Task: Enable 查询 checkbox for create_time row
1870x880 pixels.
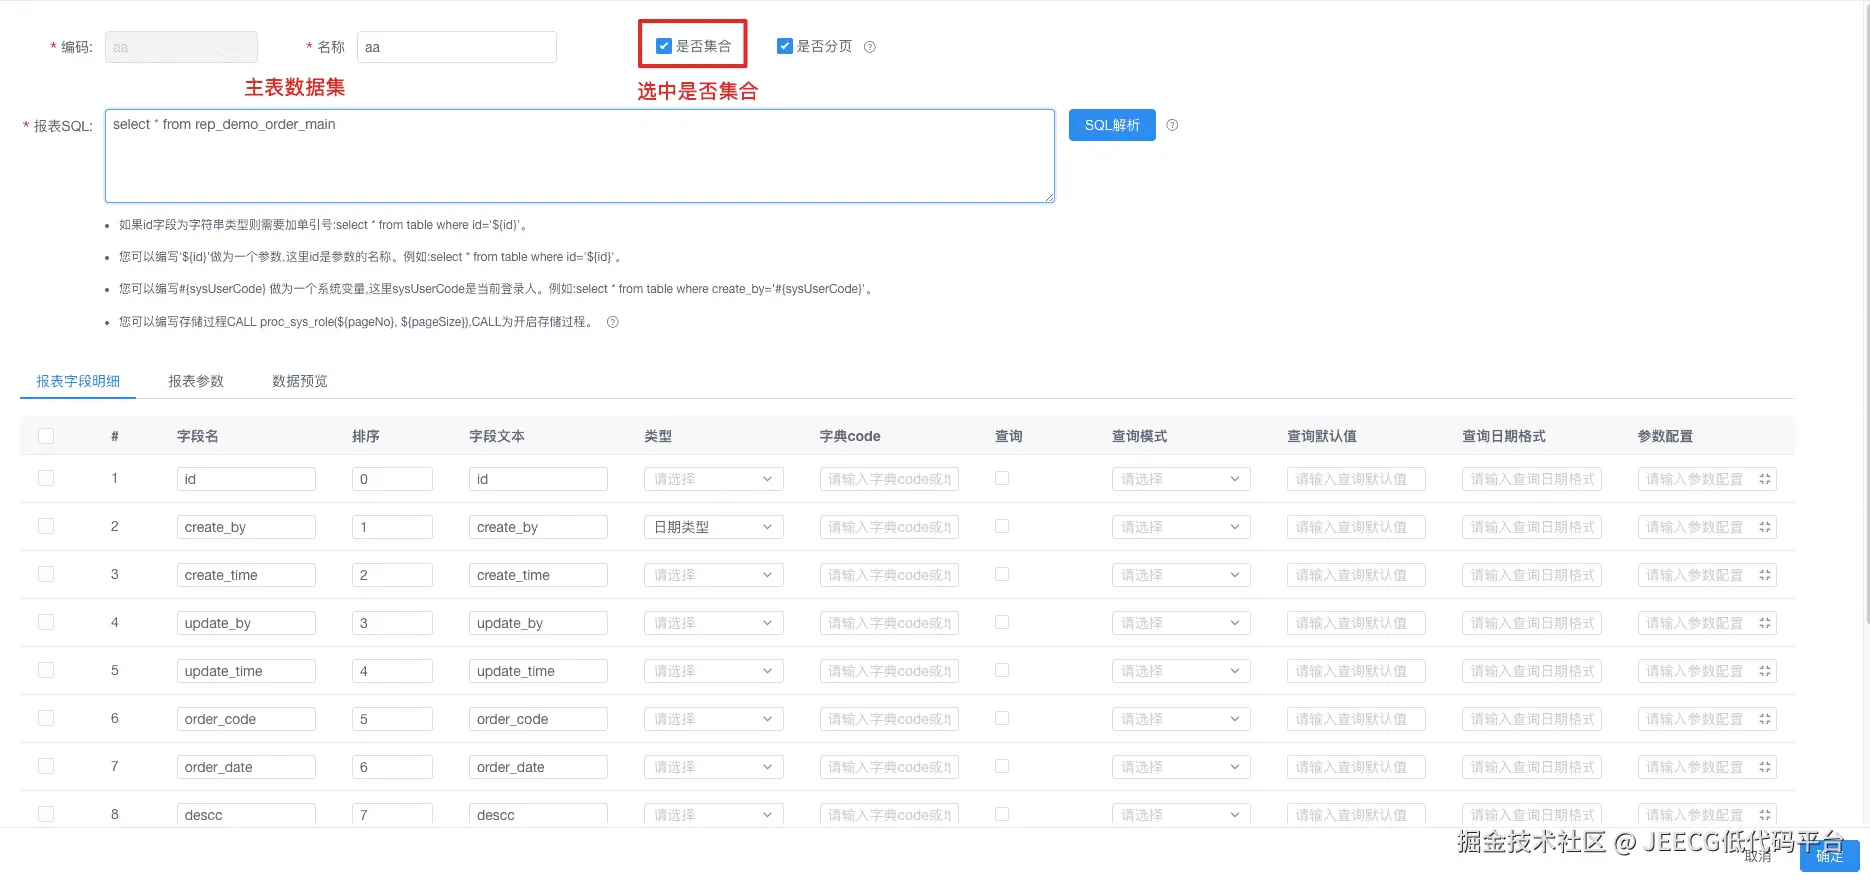Action: point(1002,574)
